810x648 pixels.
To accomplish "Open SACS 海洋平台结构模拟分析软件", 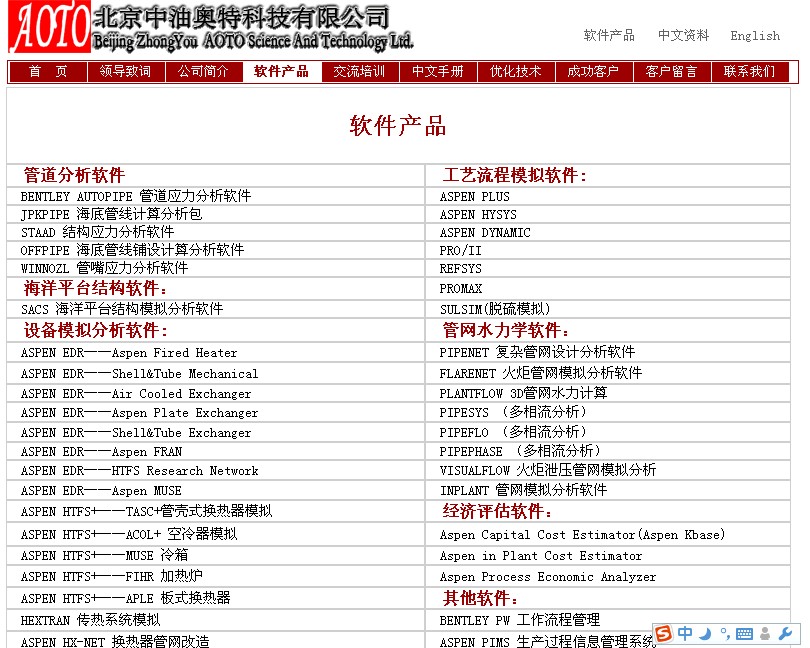I will pos(122,310).
